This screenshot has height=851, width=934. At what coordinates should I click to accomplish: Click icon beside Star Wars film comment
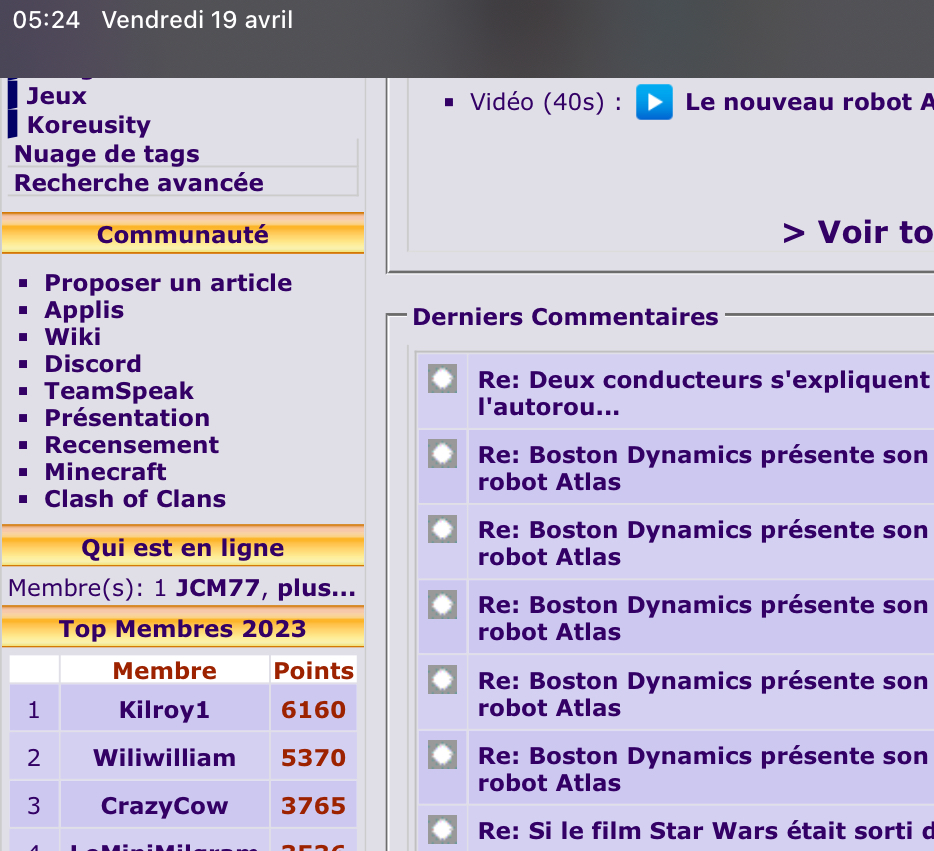pos(442,829)
